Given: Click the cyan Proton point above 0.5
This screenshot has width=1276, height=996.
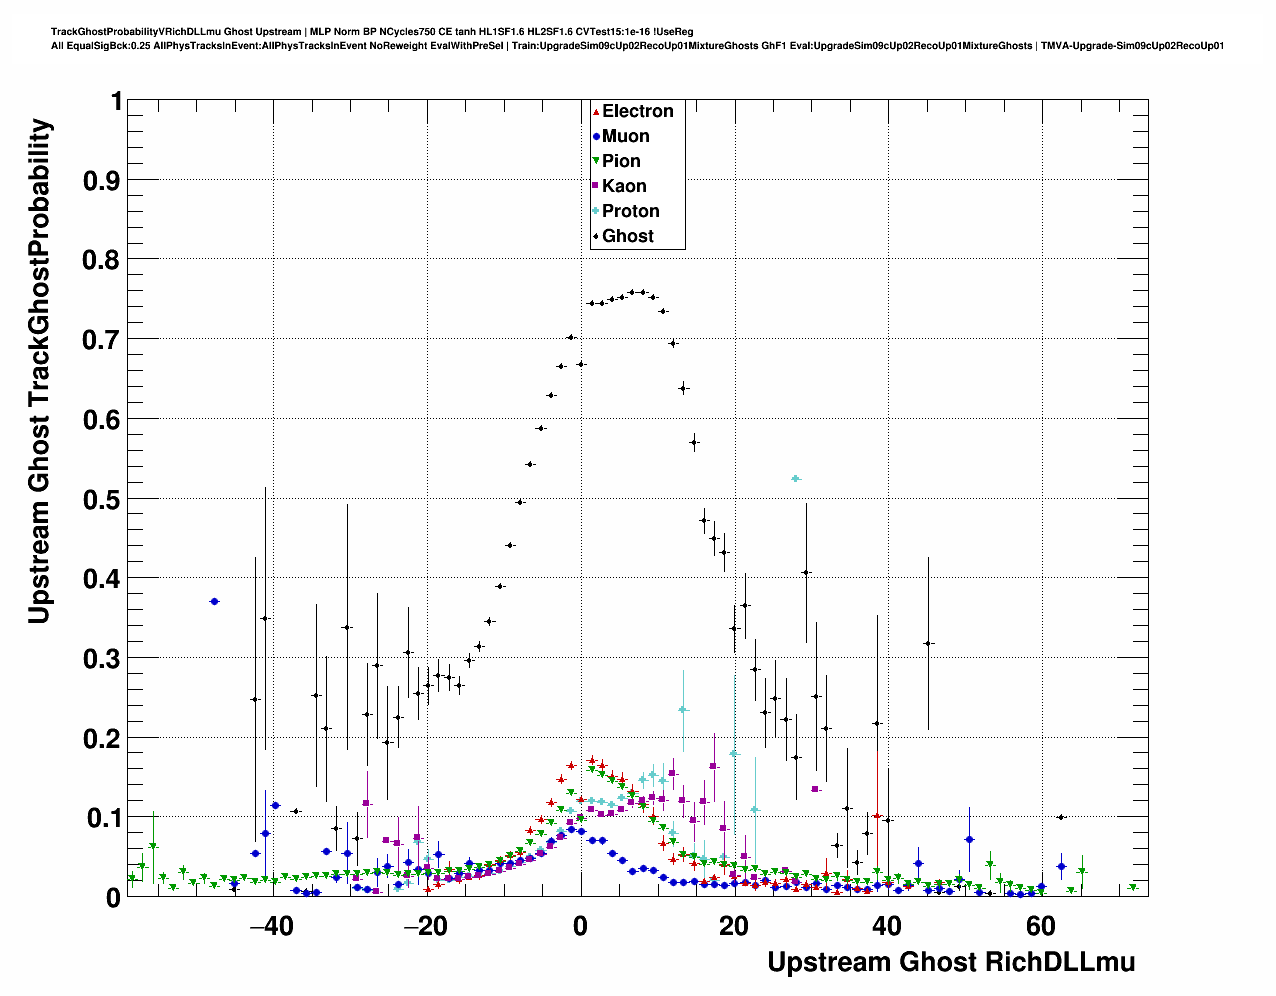Looking at the screenshot, I should pos(795,479).
